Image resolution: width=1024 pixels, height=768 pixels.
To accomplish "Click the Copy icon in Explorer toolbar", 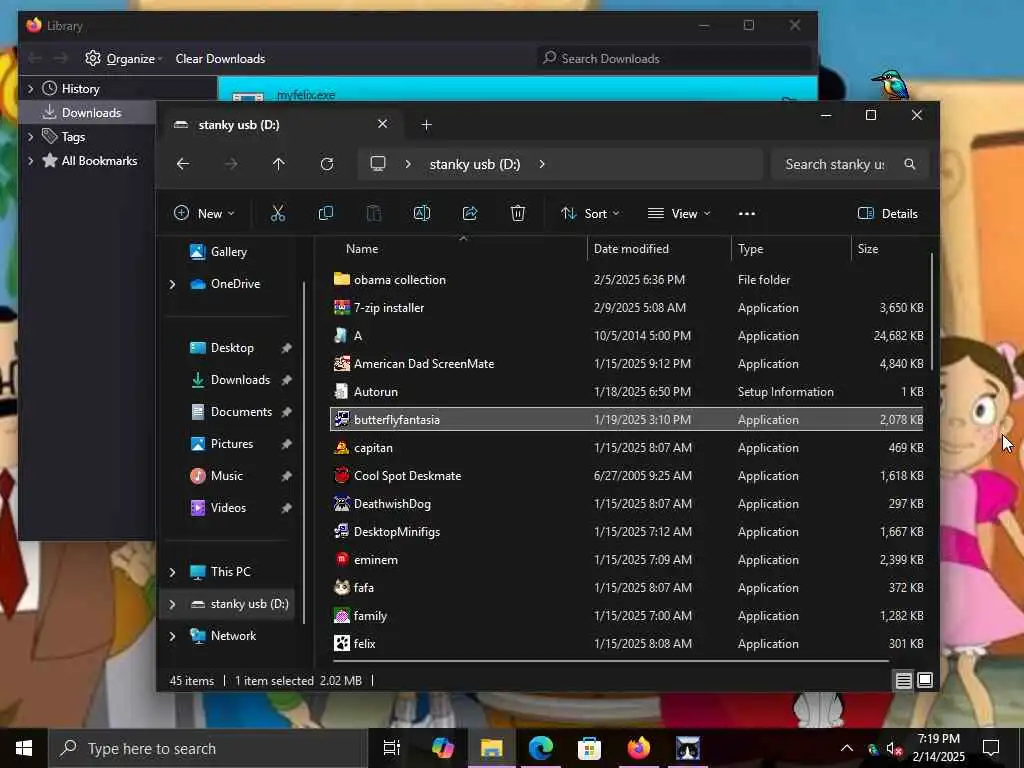I will coord(325,214).
